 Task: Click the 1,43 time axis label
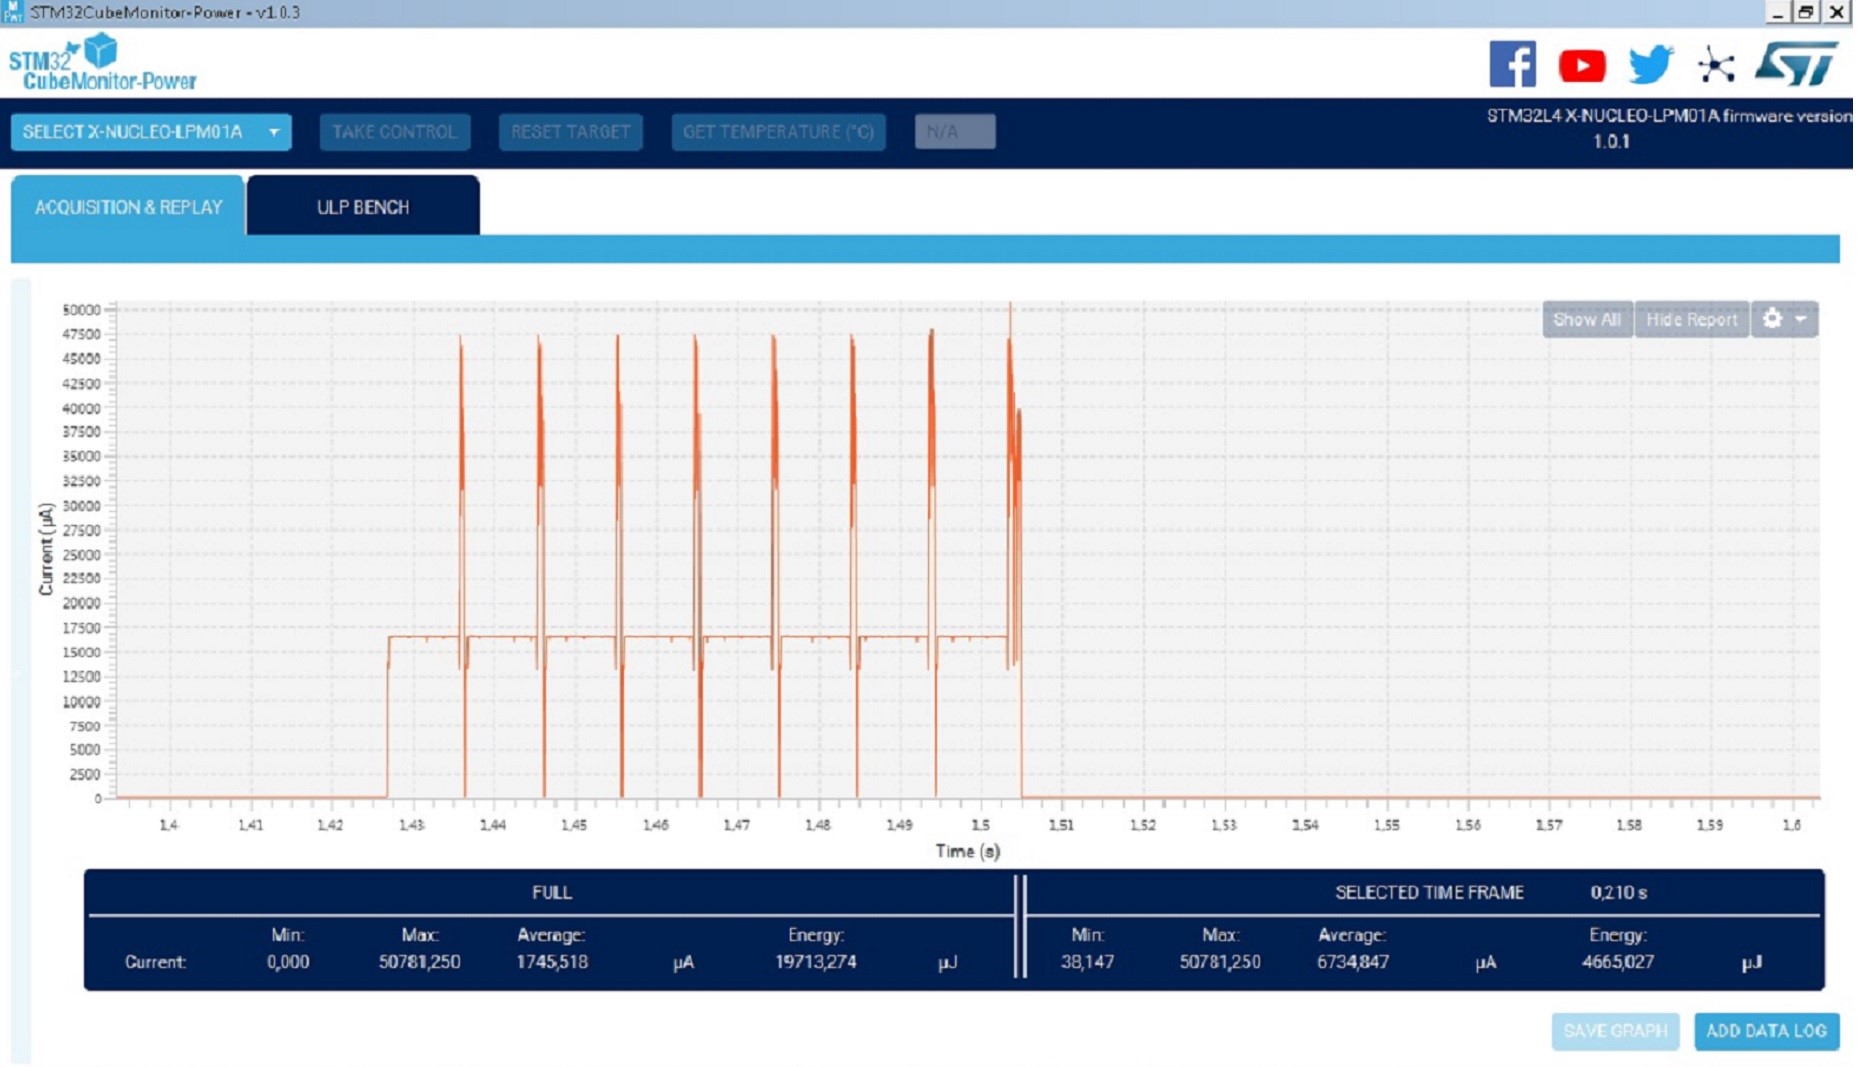pyautogui.click(x=411, y=825)
